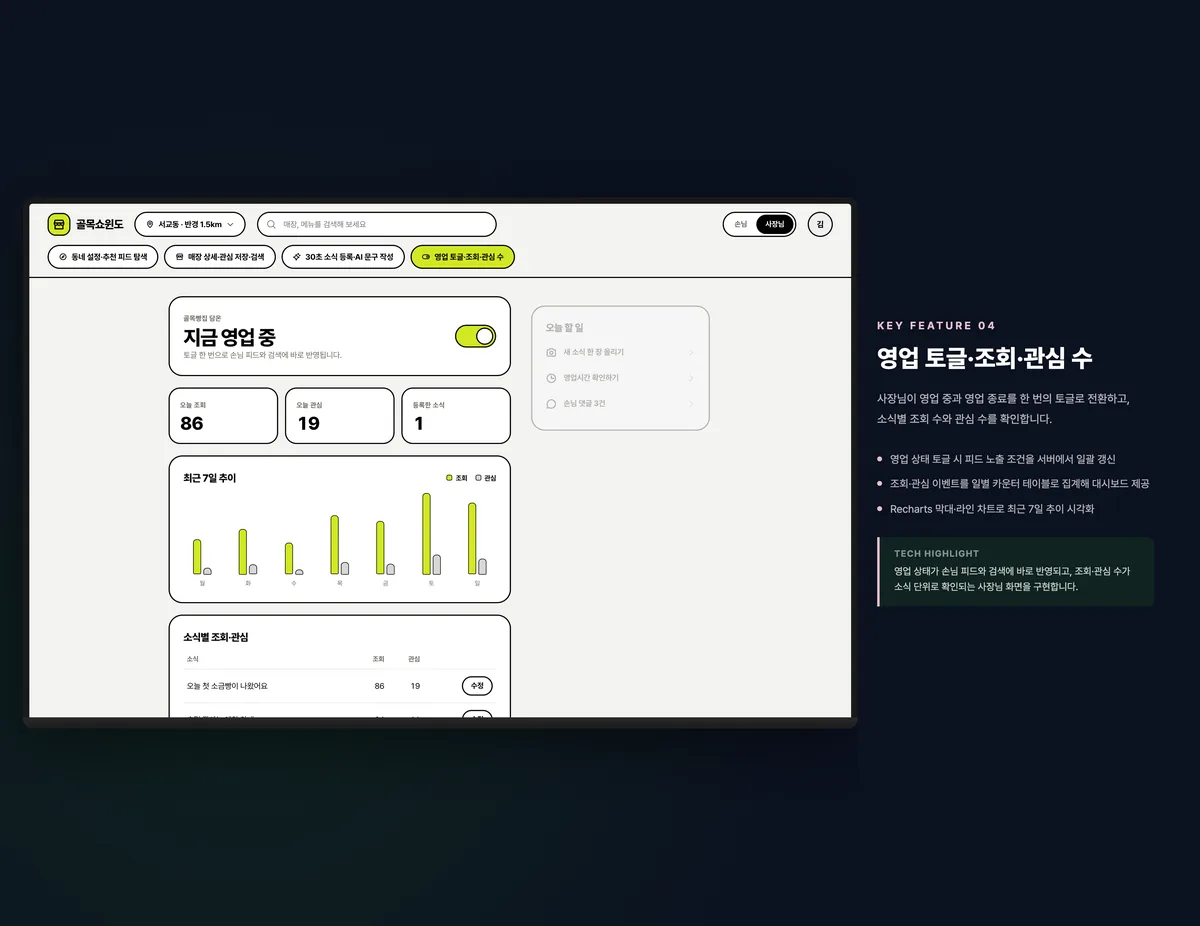Switch to 손님 mode
Image resolution: width=1200 pixels, height=926 pixels.
[741, 224]
